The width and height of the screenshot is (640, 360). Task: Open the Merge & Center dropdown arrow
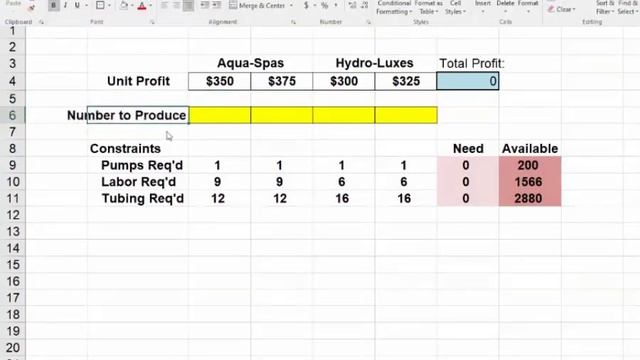pyautogui.click(x=291, y=5)
